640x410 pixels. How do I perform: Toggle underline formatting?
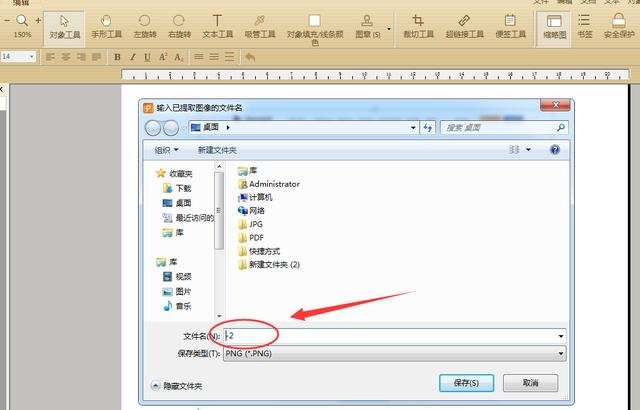[147, 57]
